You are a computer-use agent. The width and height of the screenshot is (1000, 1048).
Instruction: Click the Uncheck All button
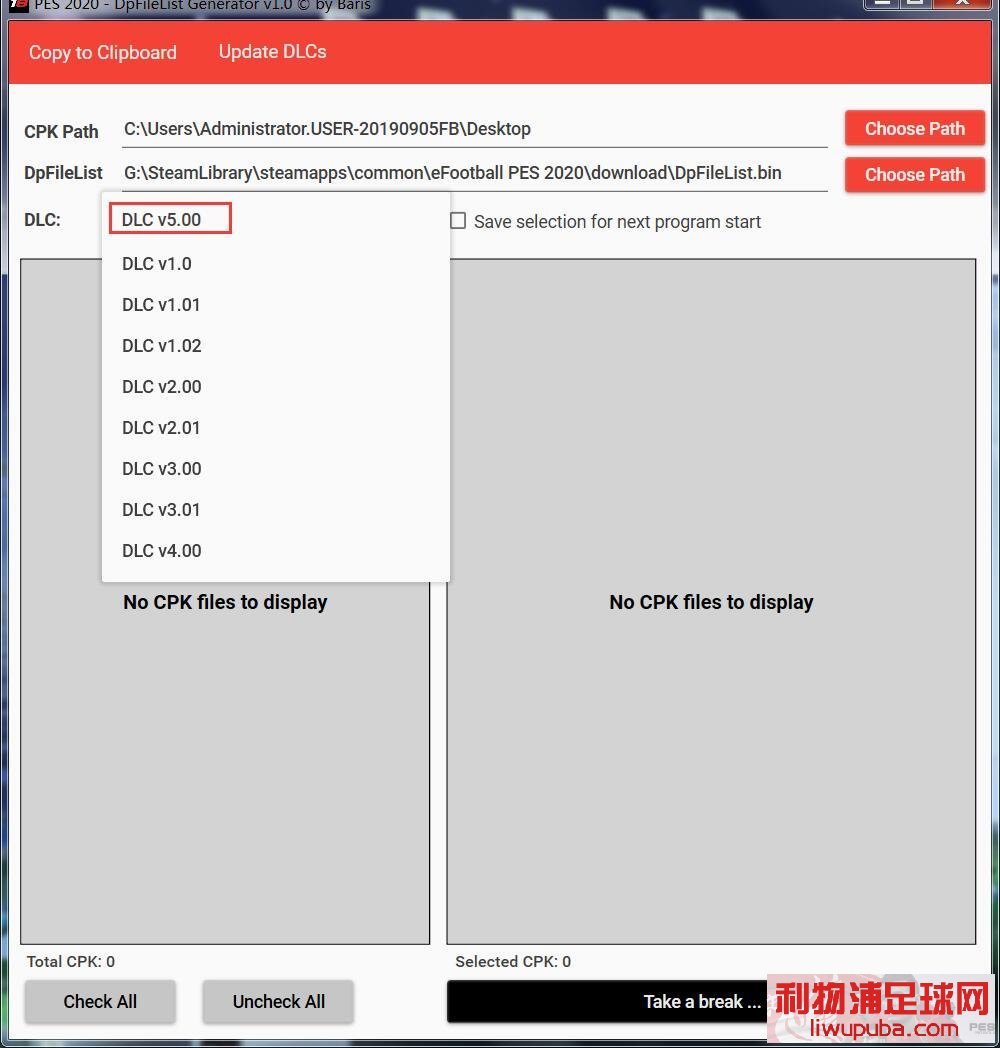coord(278,1001)
